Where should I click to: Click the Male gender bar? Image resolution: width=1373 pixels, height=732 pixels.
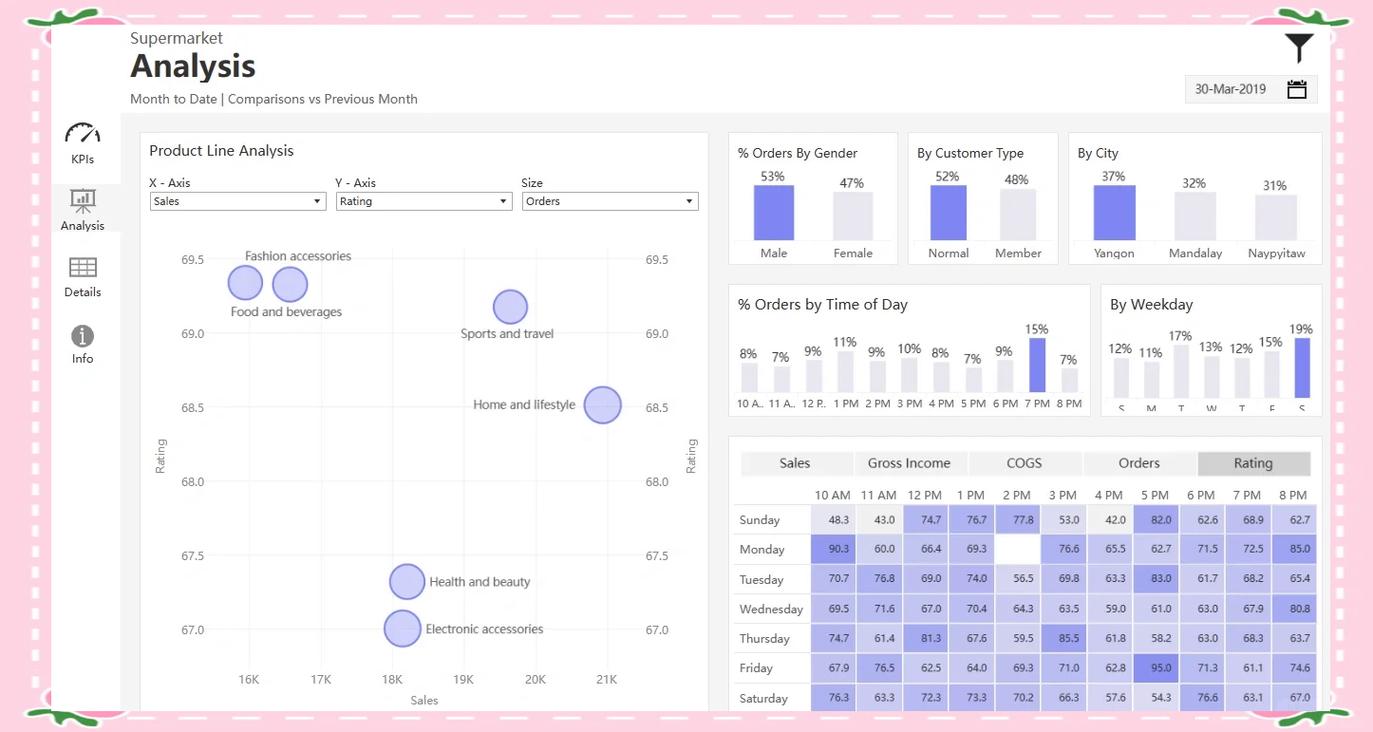pos(773,213)
